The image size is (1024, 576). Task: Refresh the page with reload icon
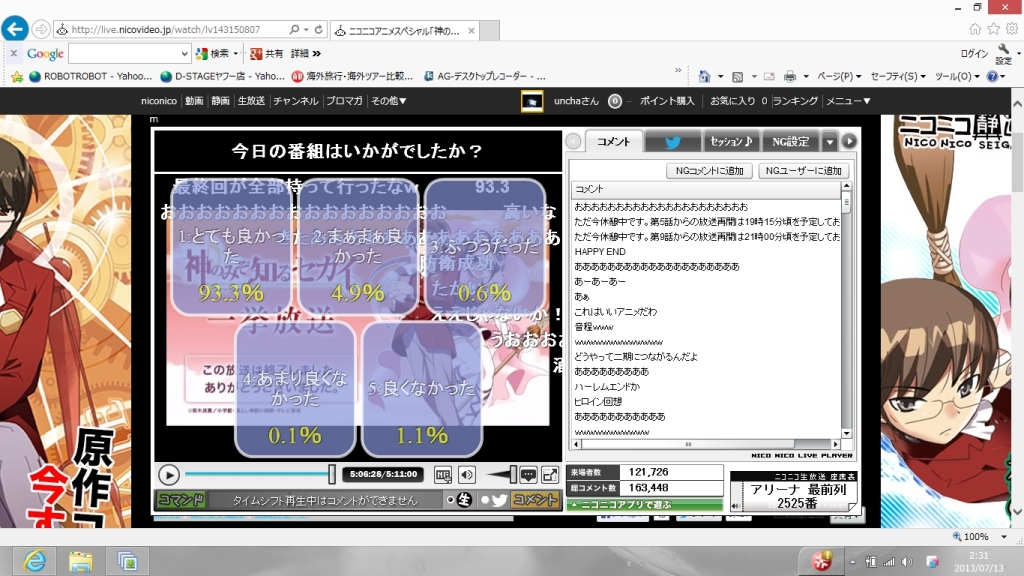(x=319, y=29)
